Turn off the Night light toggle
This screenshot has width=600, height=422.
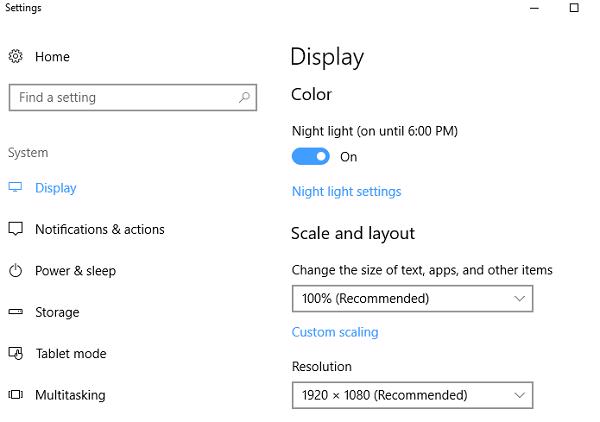tap(311, 157)
